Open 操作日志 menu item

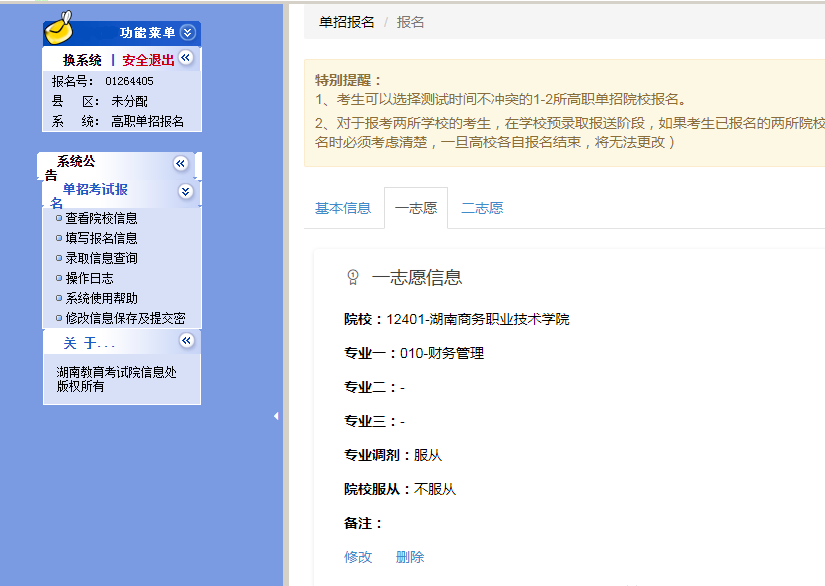pyautogui.click(x=89, y=278)
